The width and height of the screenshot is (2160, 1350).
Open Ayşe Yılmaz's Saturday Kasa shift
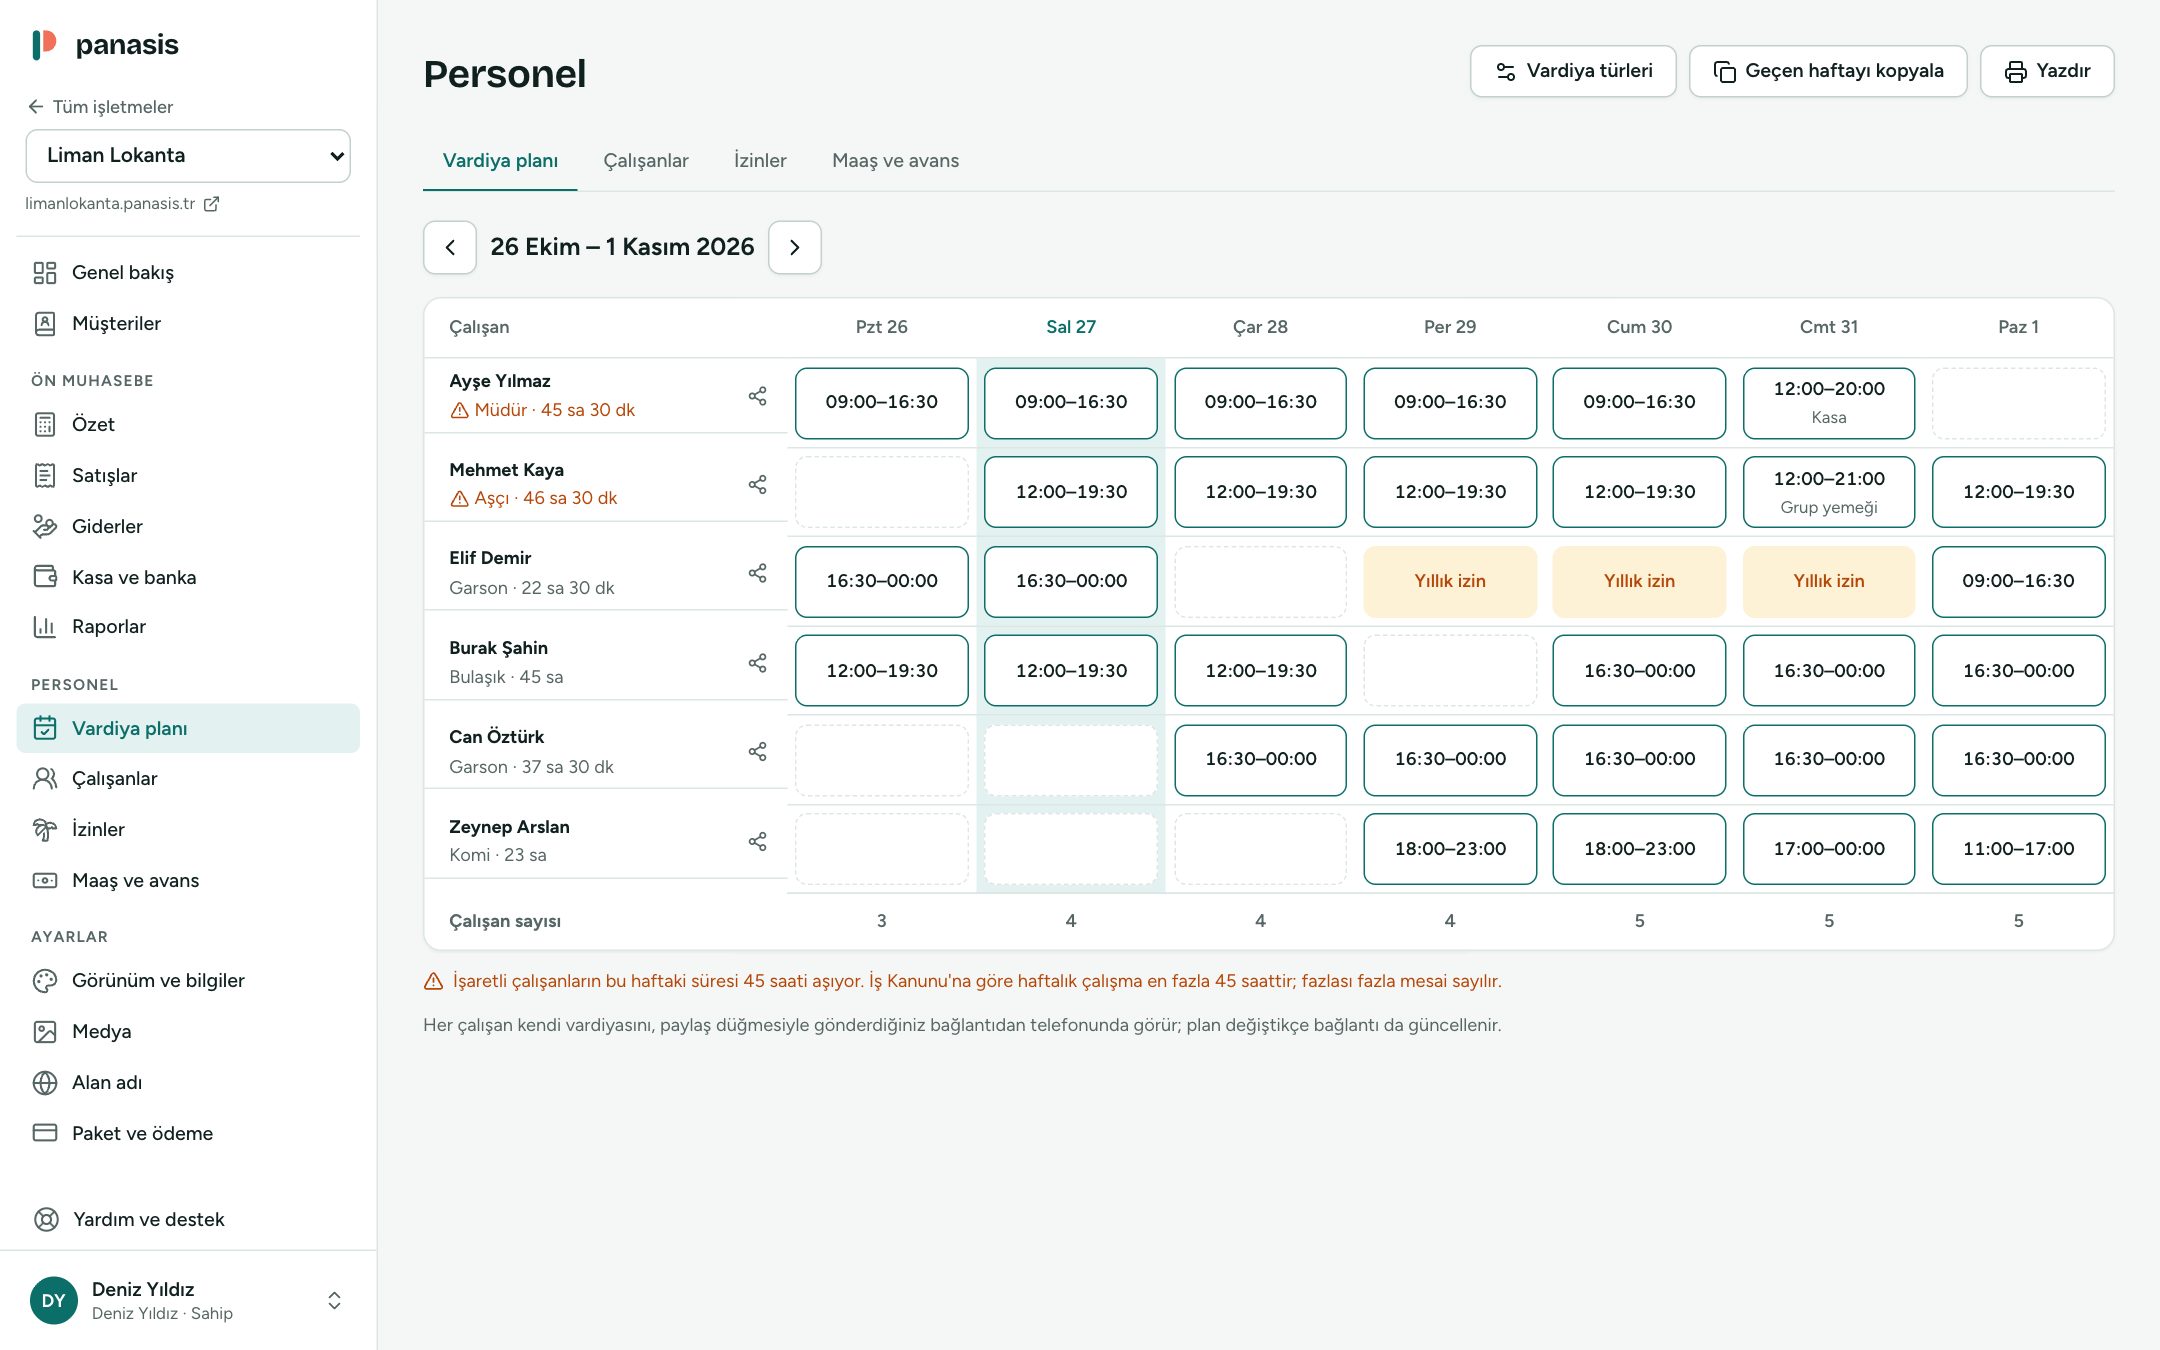pos(1829,403)
